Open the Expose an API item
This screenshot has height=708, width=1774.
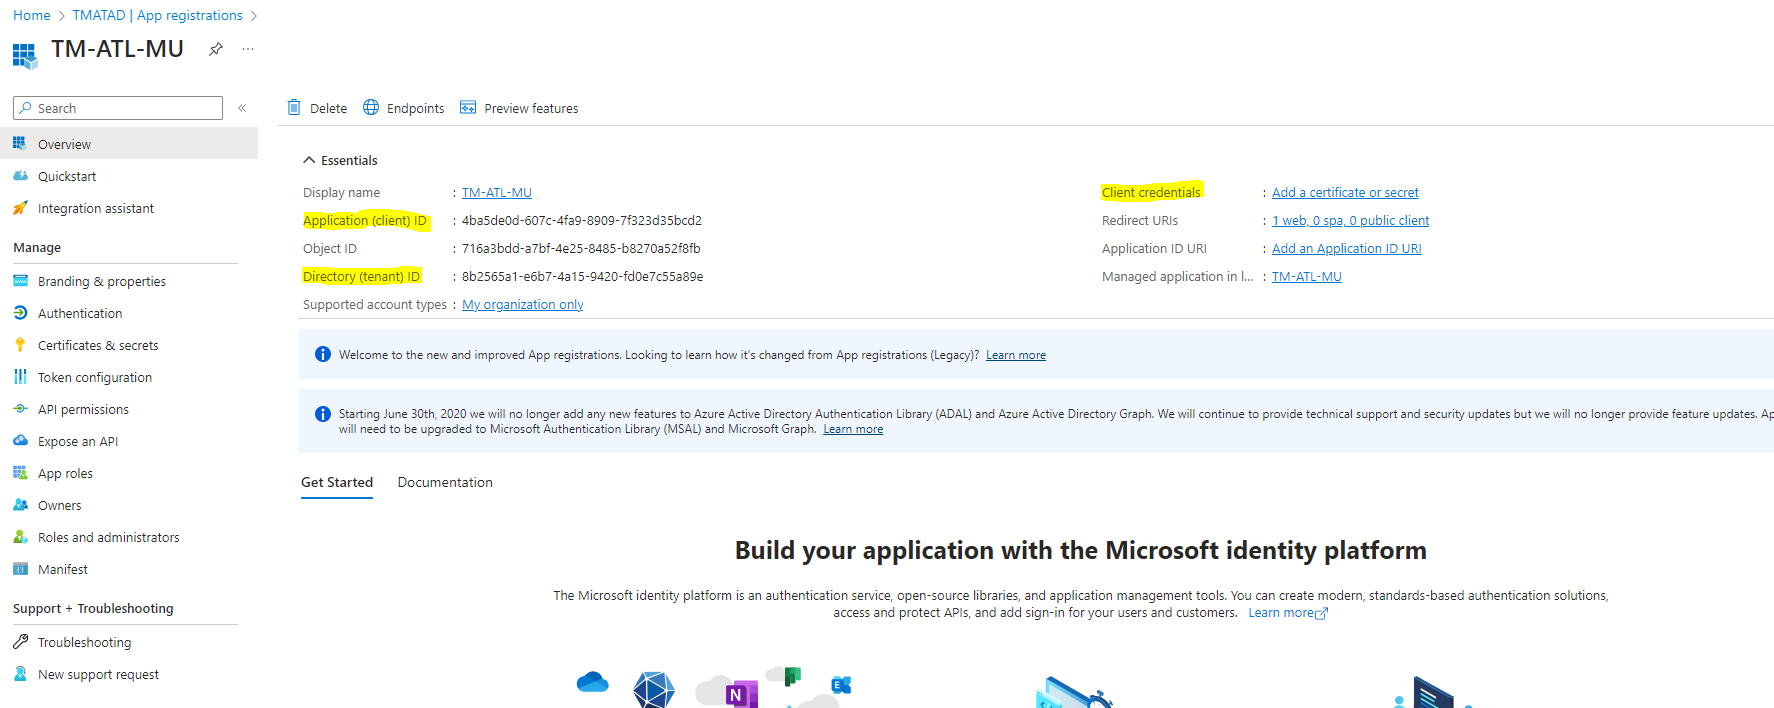tap(77, 441)
